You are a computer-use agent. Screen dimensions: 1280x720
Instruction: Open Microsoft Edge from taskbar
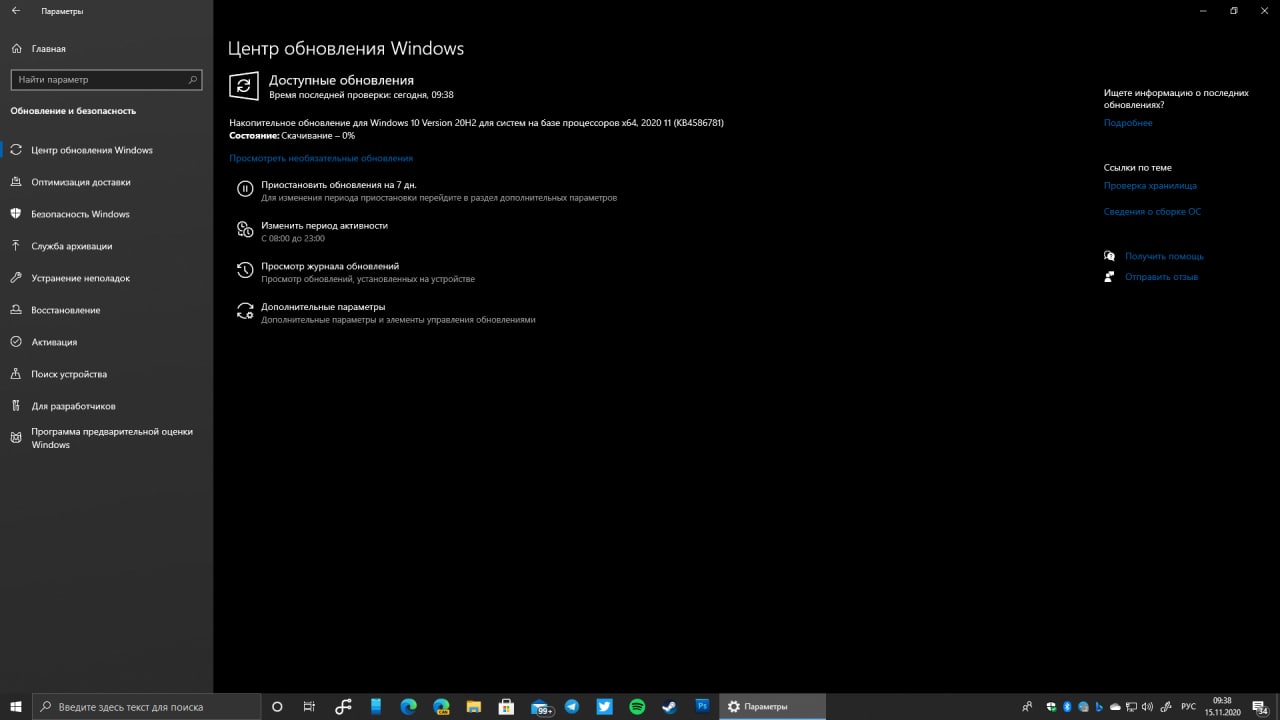[x=409, y=706]
